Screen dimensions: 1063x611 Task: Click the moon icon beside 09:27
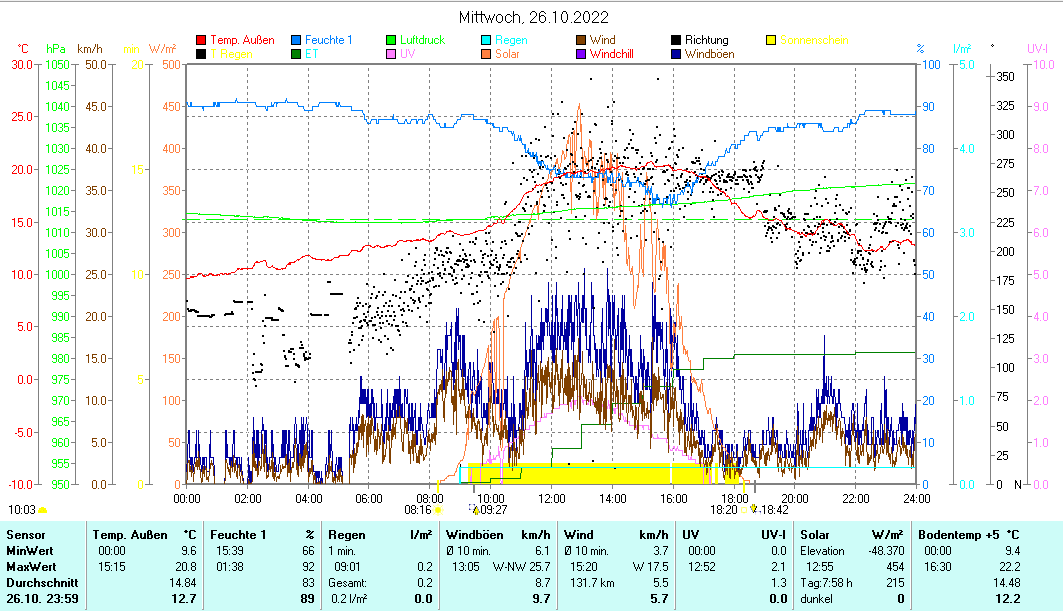pyautogui.click(x=475, y=509)
